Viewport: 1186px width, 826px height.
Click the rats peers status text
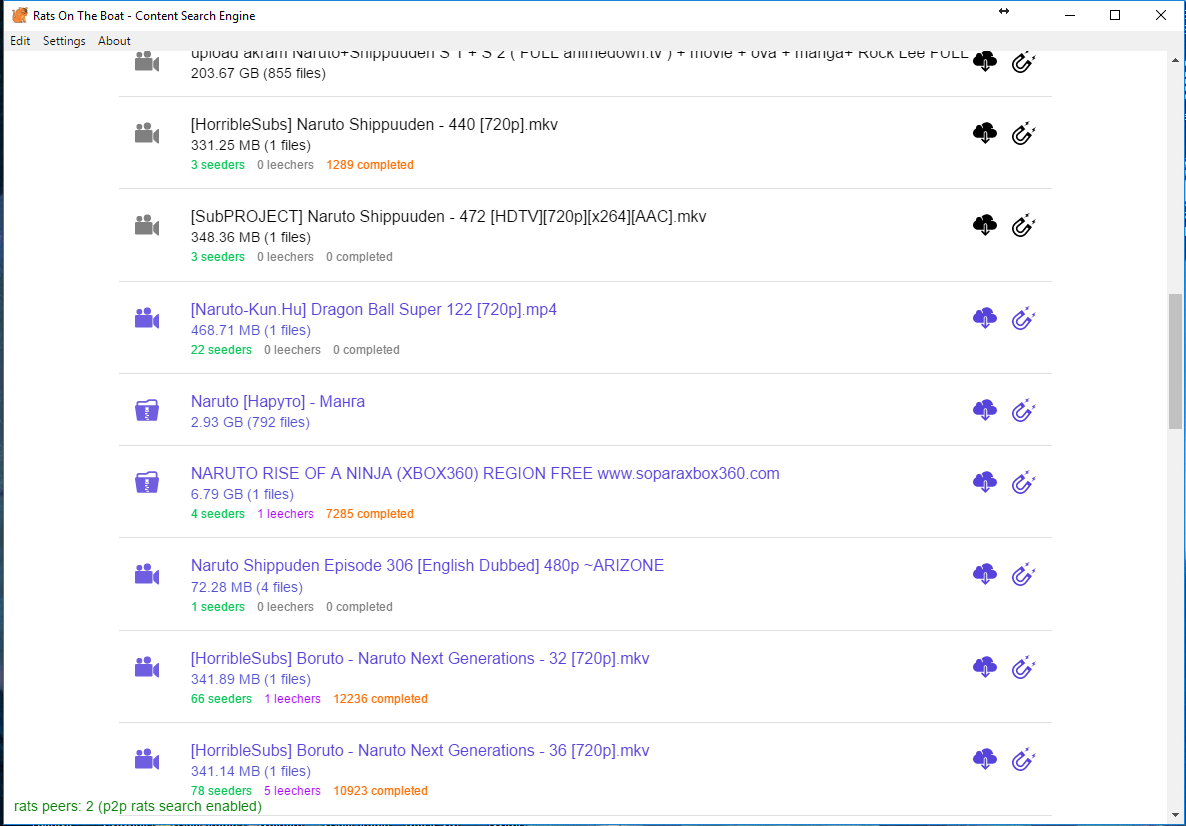tap(138, 806)
